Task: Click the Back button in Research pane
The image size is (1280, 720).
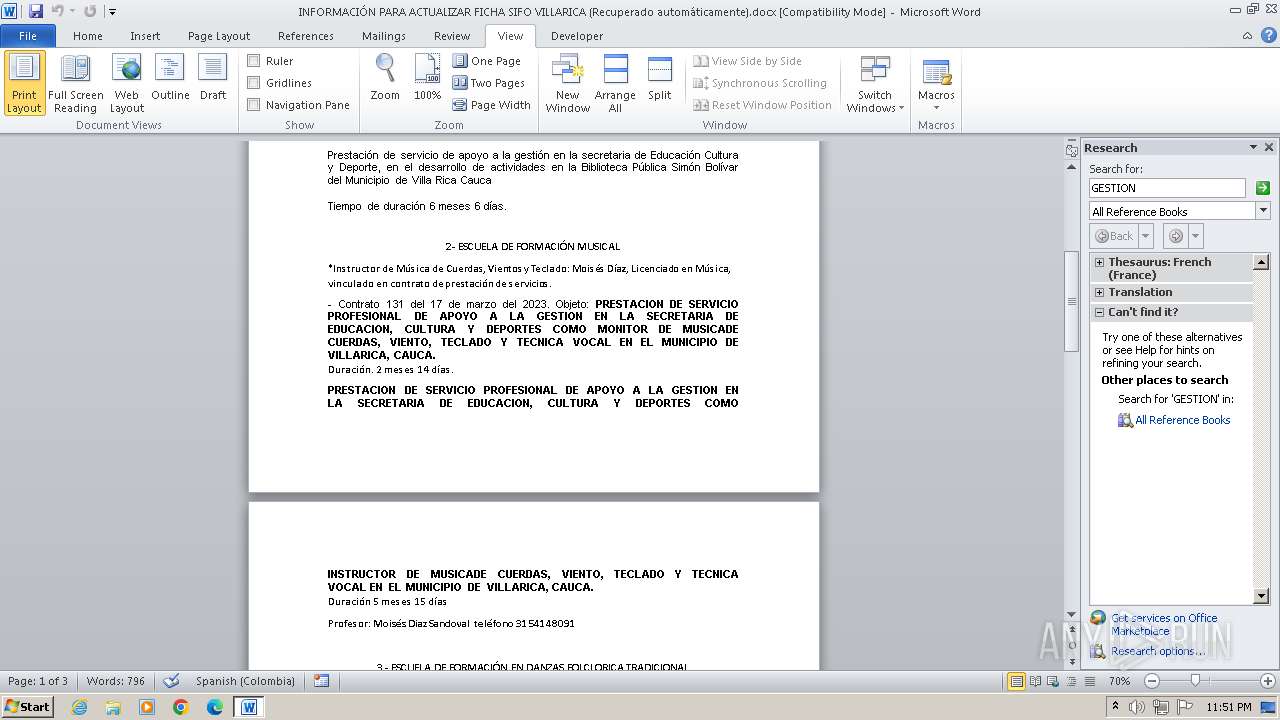Action: (1114, 236)
